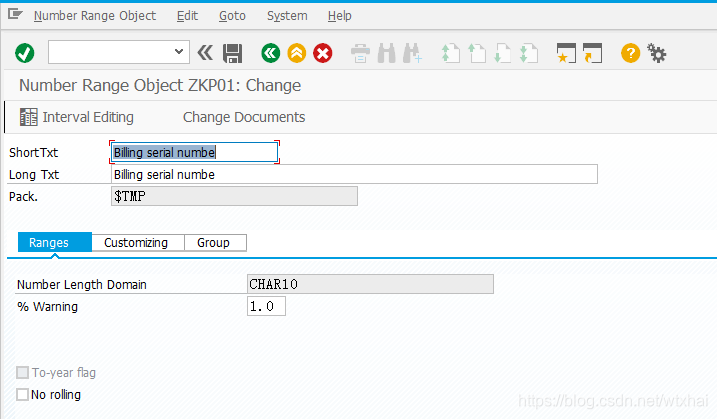Viewport: 717px width, 419px height.
Task: Jump to First Page icon
Action: click(450, 53)
